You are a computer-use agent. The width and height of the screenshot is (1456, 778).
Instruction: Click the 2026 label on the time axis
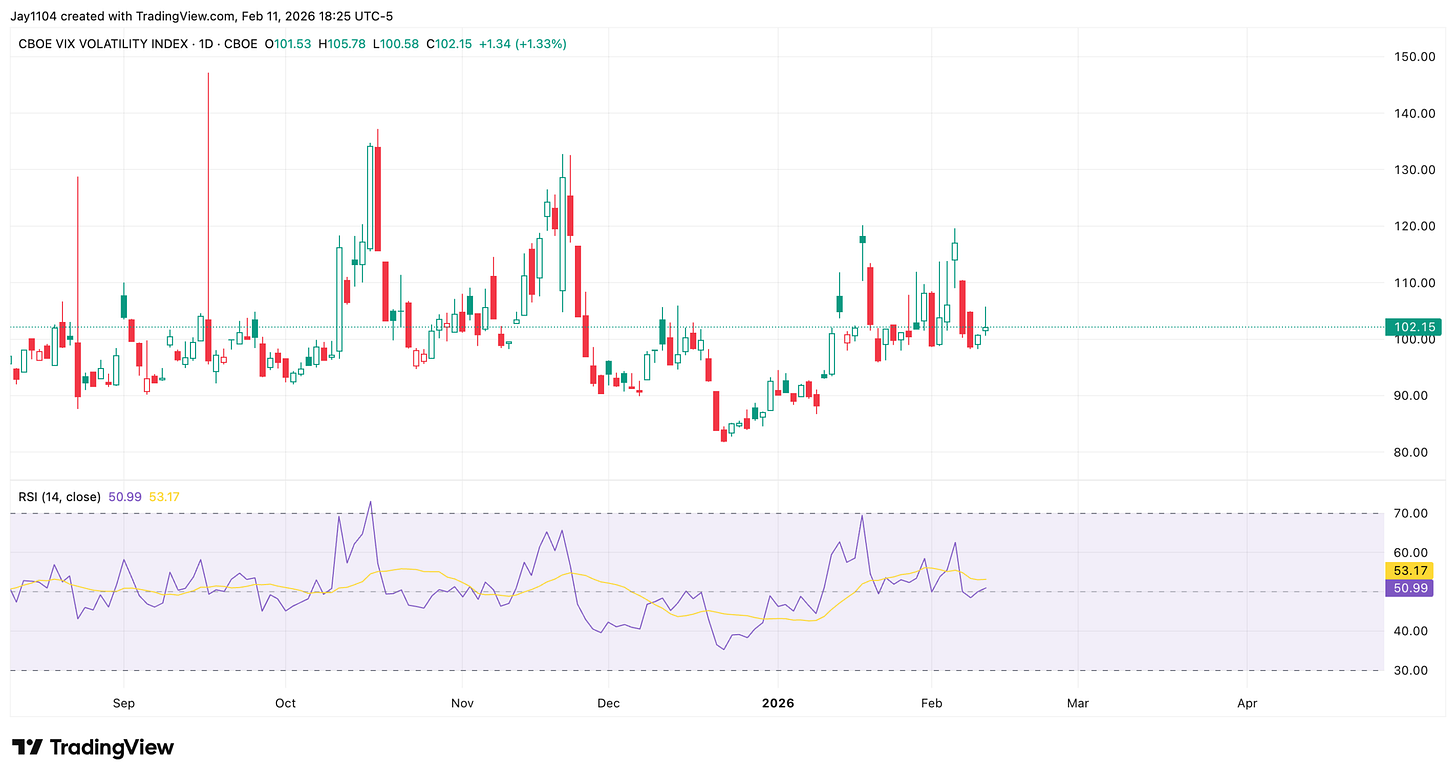[777, 704]
